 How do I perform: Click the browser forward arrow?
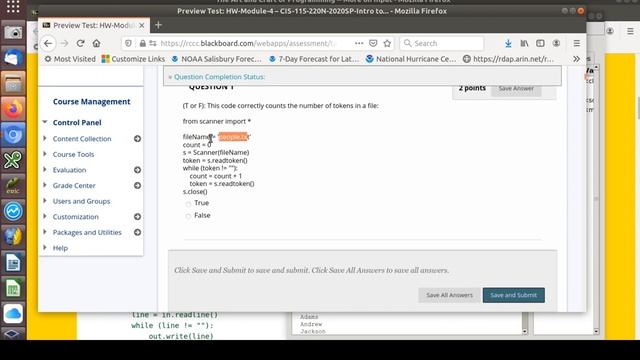[x=64, y=43]
